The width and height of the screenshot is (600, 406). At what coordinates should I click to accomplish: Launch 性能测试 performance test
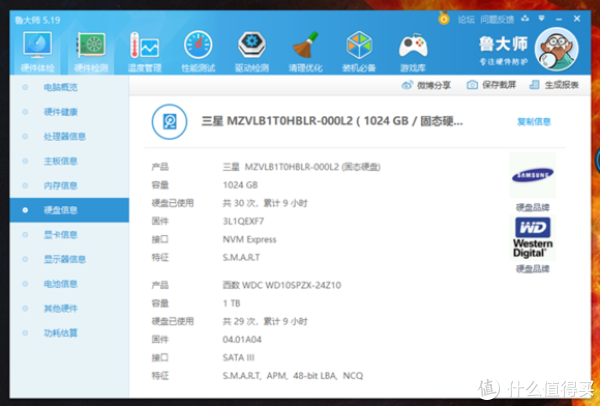pyautogui.click(x=198, y=52)
